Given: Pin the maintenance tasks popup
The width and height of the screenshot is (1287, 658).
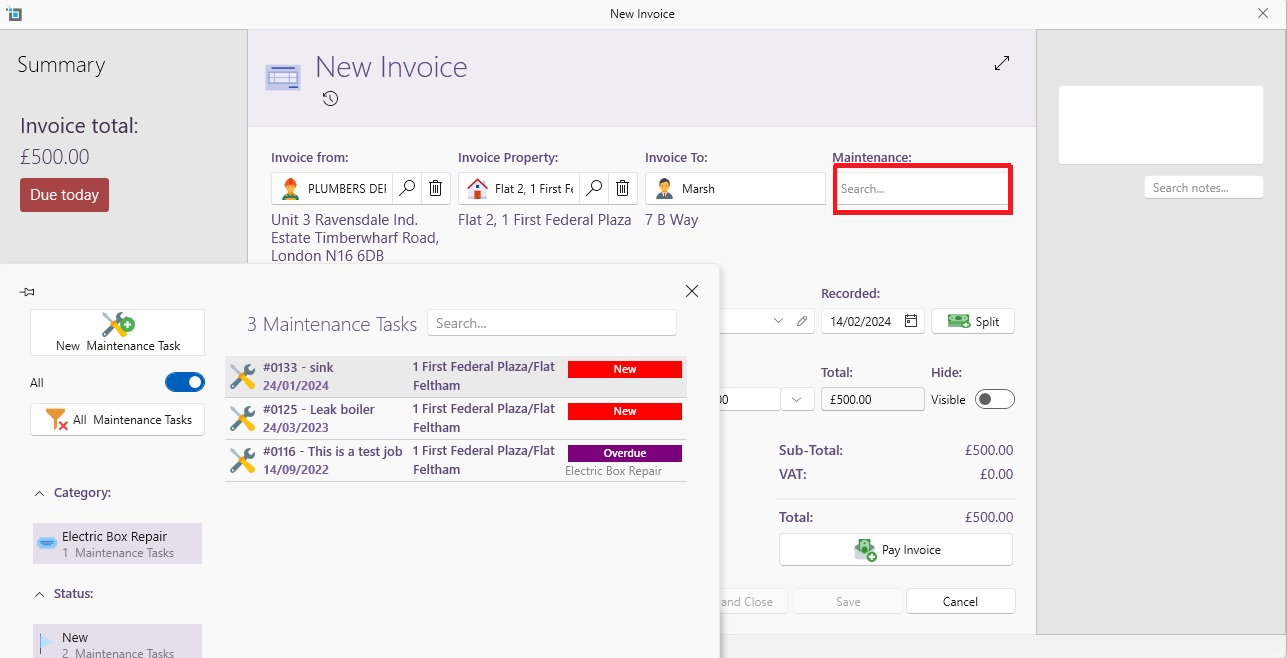Looking at the screenshot, I should (27, 292).
